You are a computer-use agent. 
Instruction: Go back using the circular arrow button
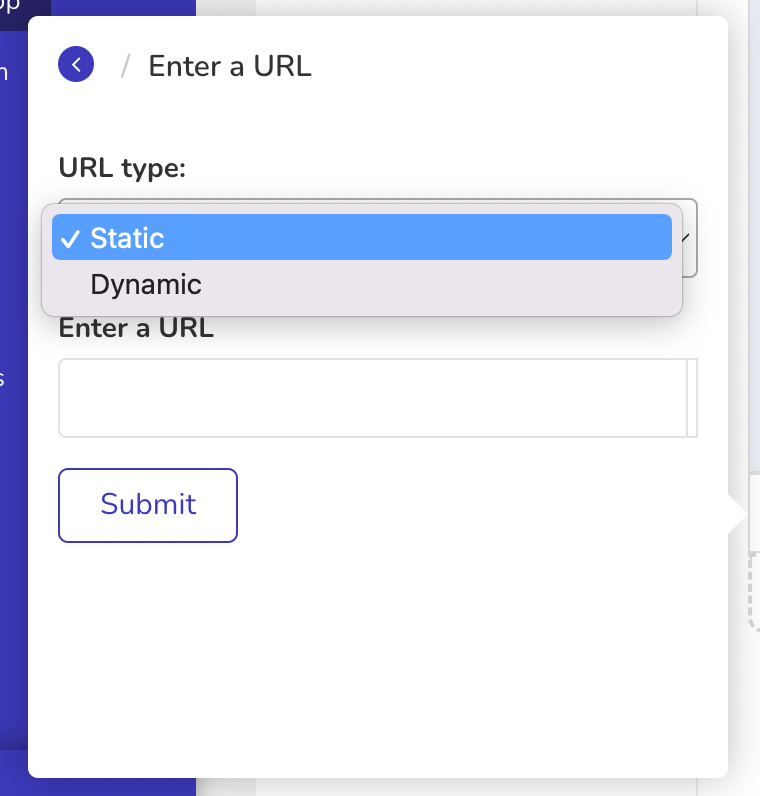76,64
